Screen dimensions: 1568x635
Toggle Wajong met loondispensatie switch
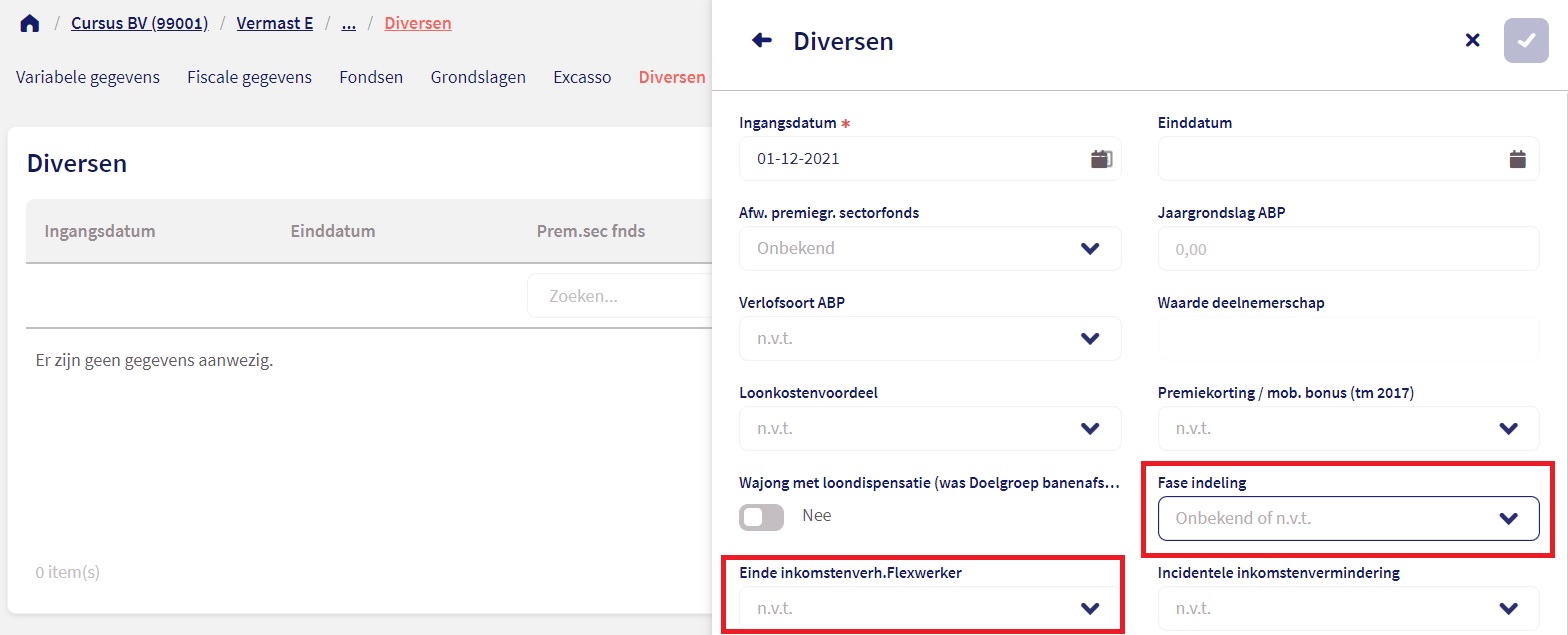[x=762, y=517]
